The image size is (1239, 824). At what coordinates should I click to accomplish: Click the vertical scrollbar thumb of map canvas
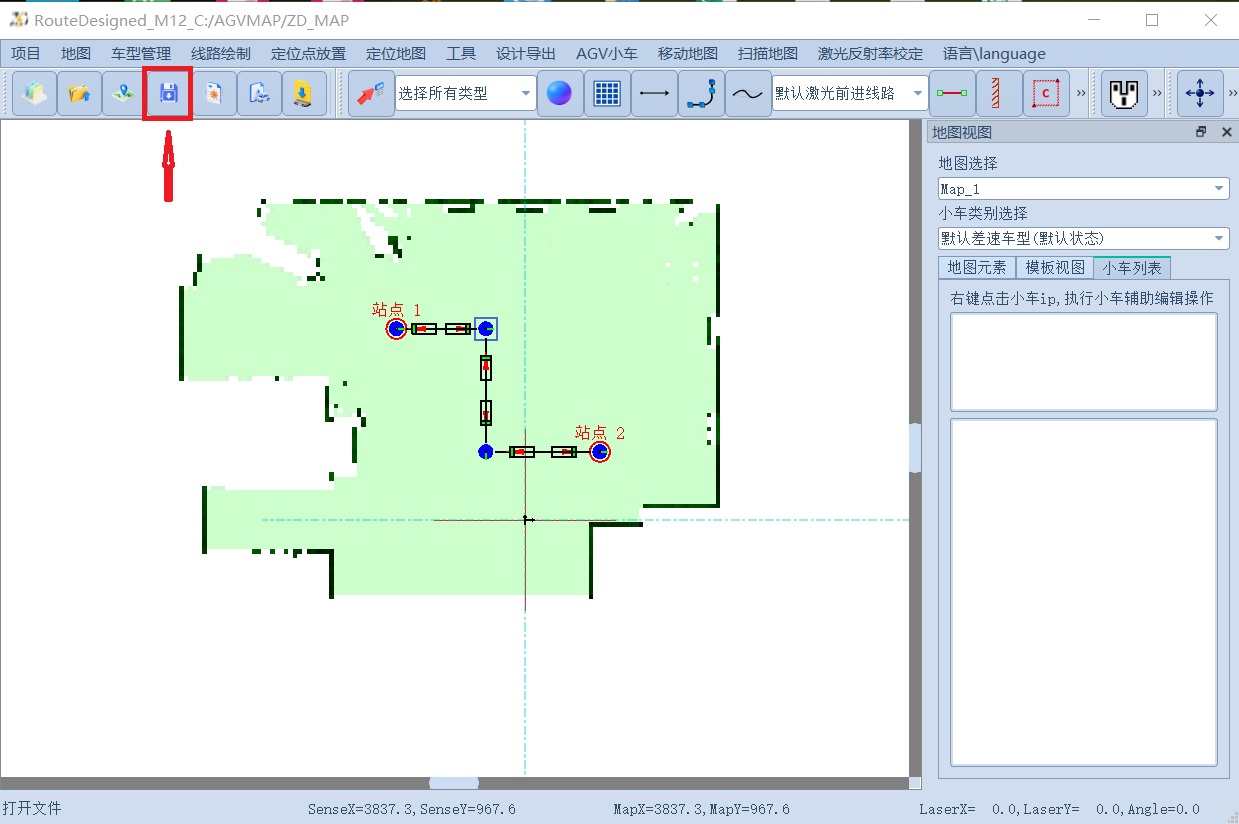click(915, 447)
